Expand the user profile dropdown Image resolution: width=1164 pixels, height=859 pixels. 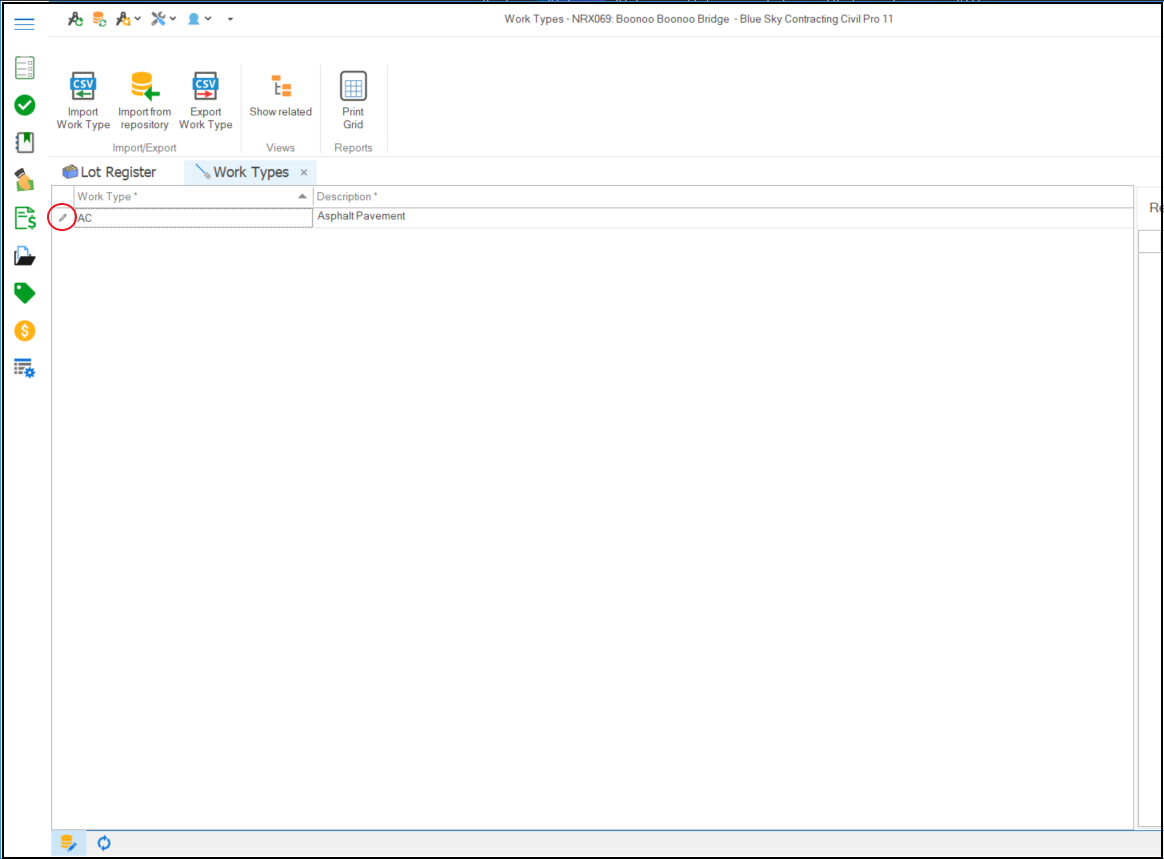(x=208, y=19)
